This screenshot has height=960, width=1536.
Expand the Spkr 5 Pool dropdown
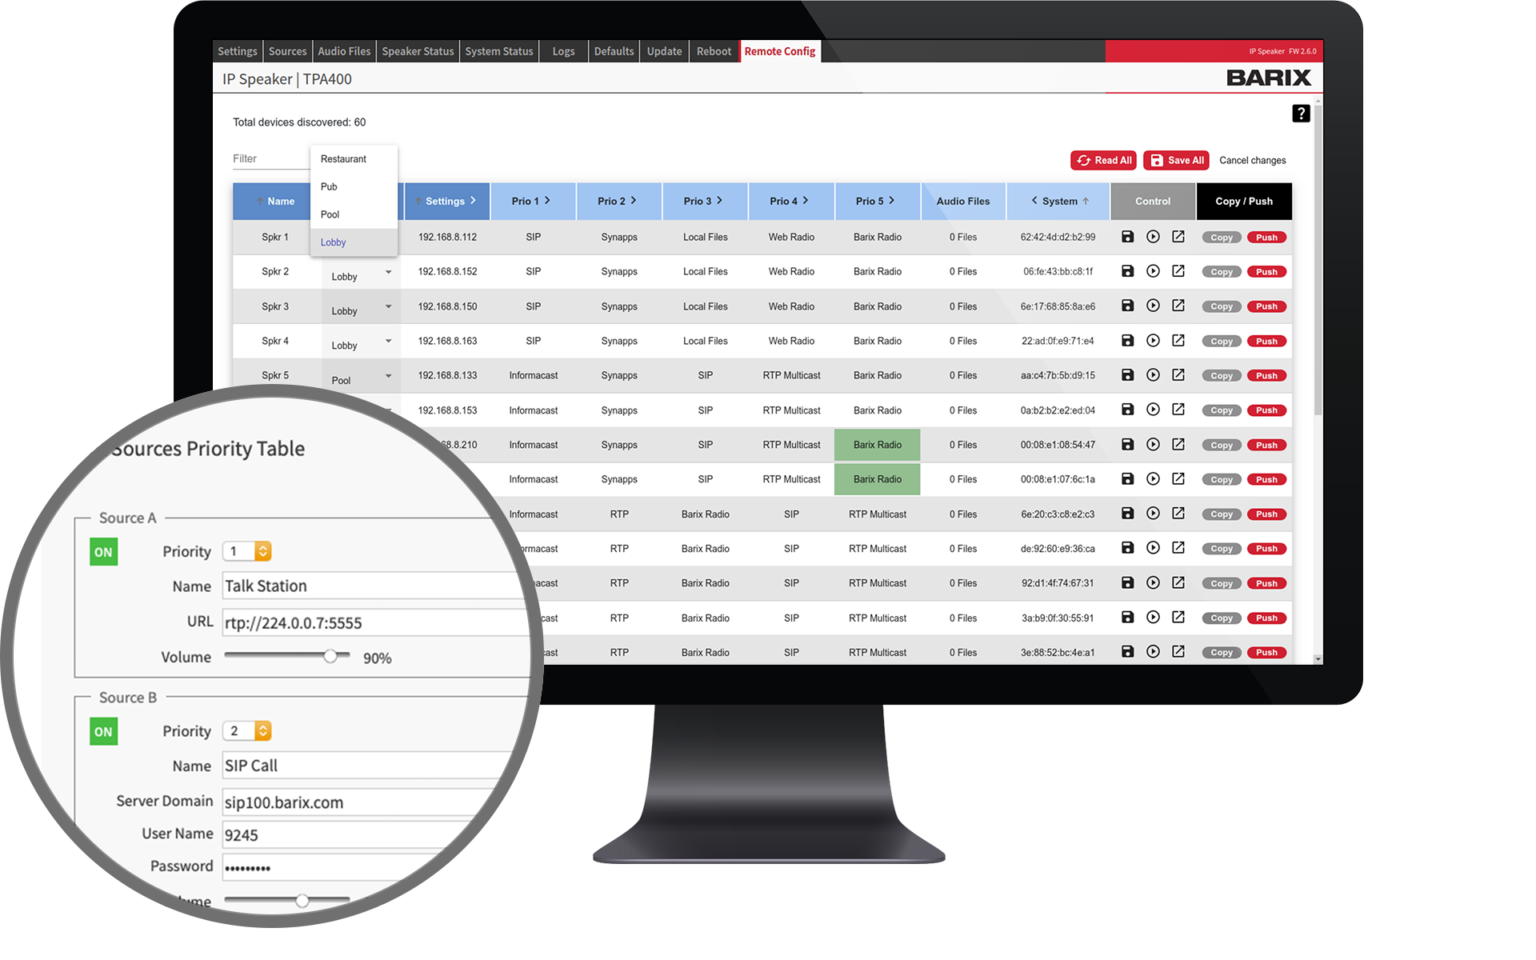click(x=388, y=376)
